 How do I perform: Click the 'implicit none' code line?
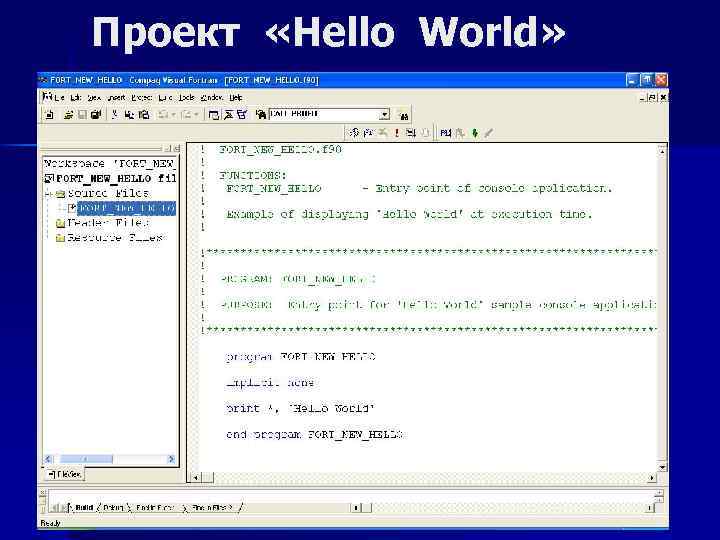pos(270,382)
